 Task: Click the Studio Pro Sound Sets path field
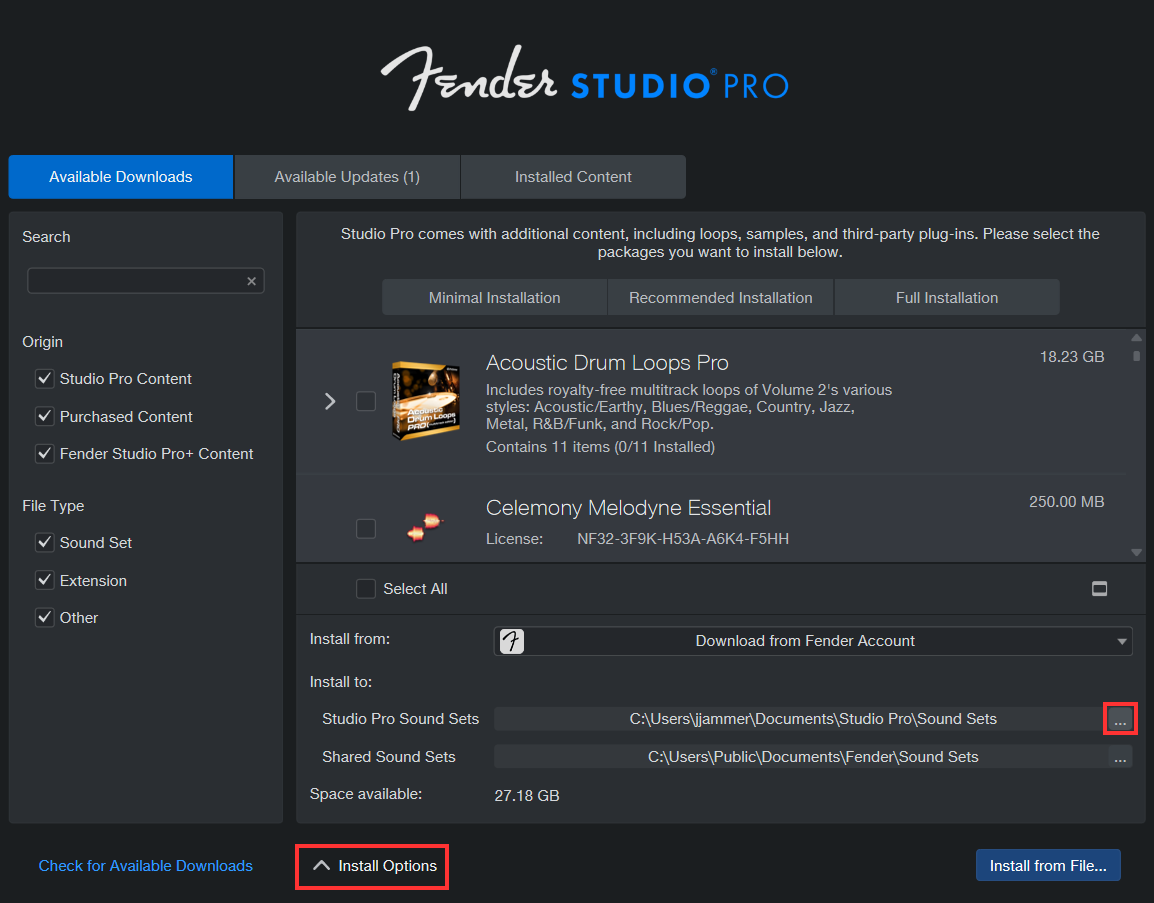click(x=801, y=719)
